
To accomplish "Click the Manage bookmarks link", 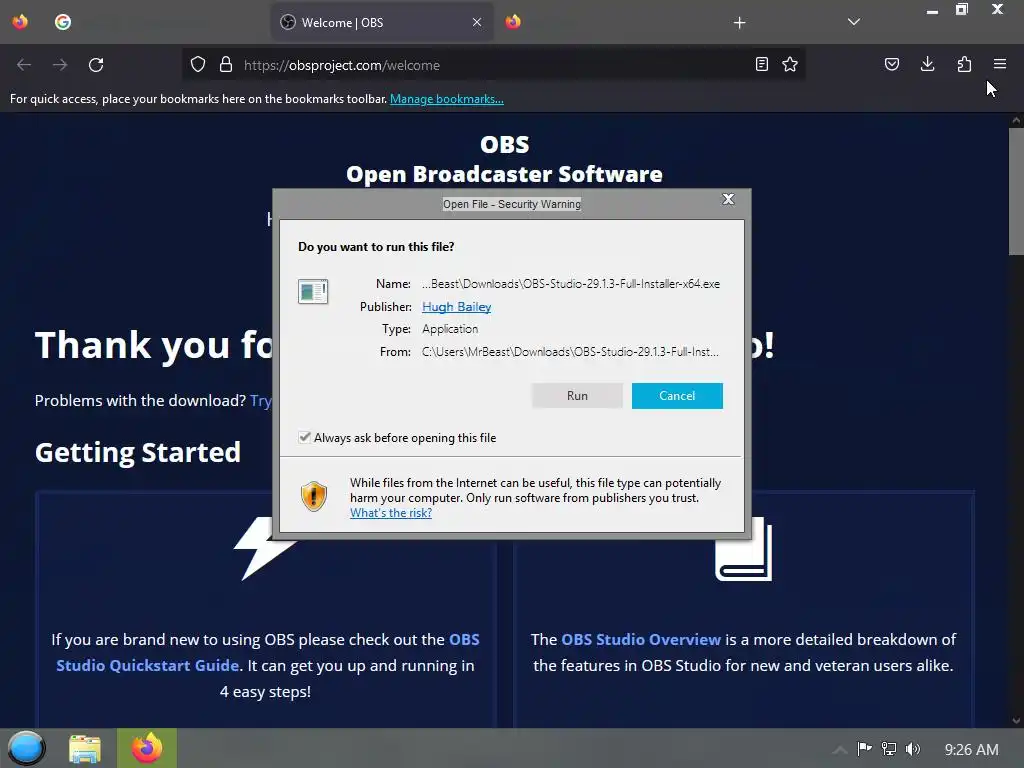I will (x=447, y=99).
